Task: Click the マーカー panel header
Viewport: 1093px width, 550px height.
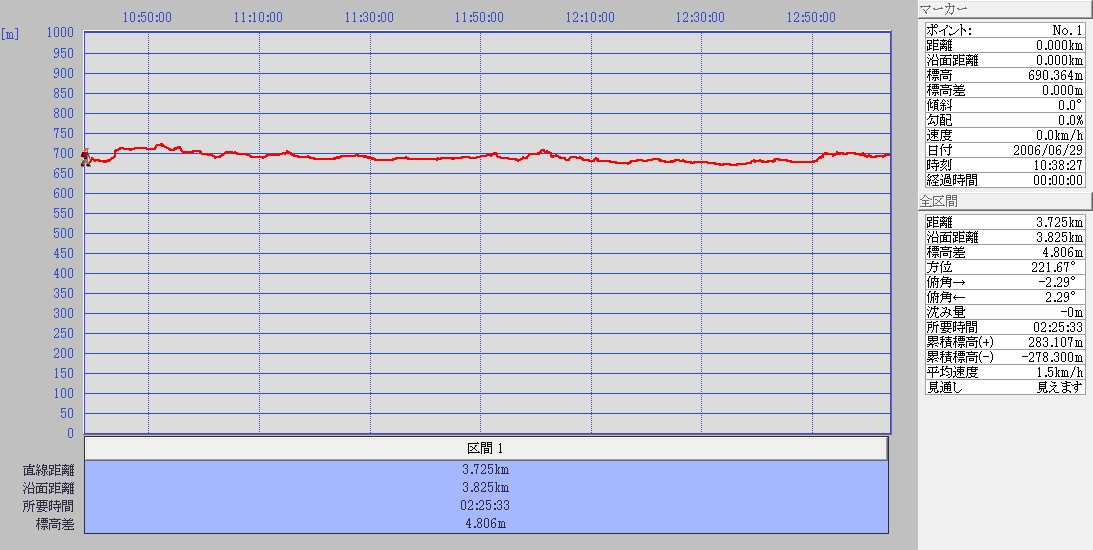Action: coord(1004,9)
